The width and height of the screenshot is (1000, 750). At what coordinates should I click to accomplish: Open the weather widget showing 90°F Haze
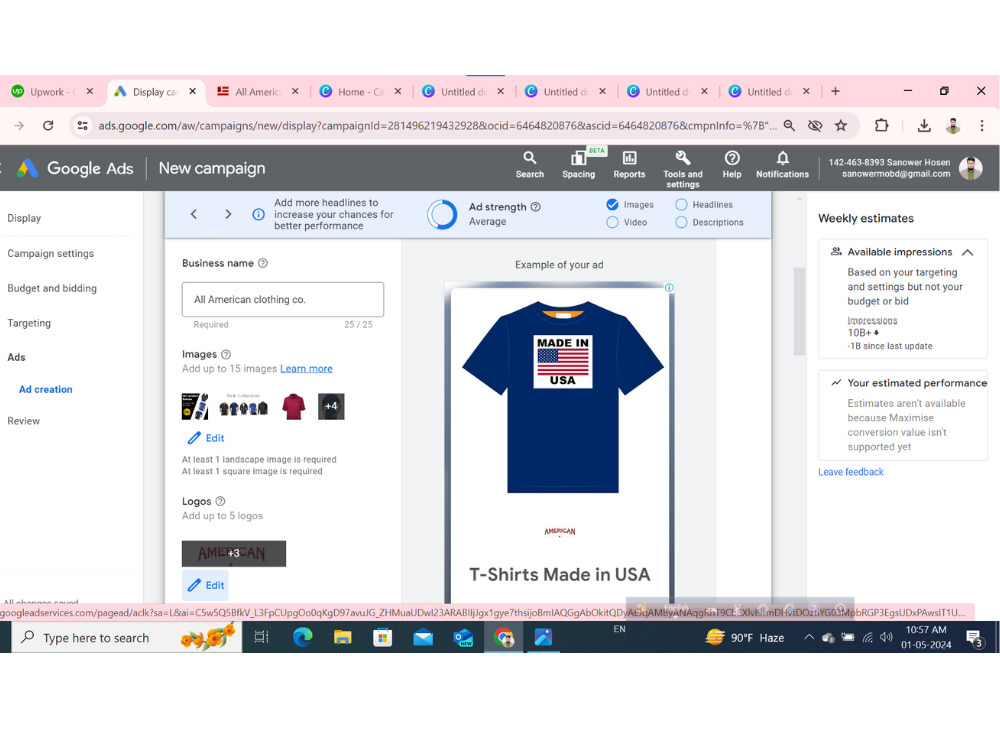745,637
